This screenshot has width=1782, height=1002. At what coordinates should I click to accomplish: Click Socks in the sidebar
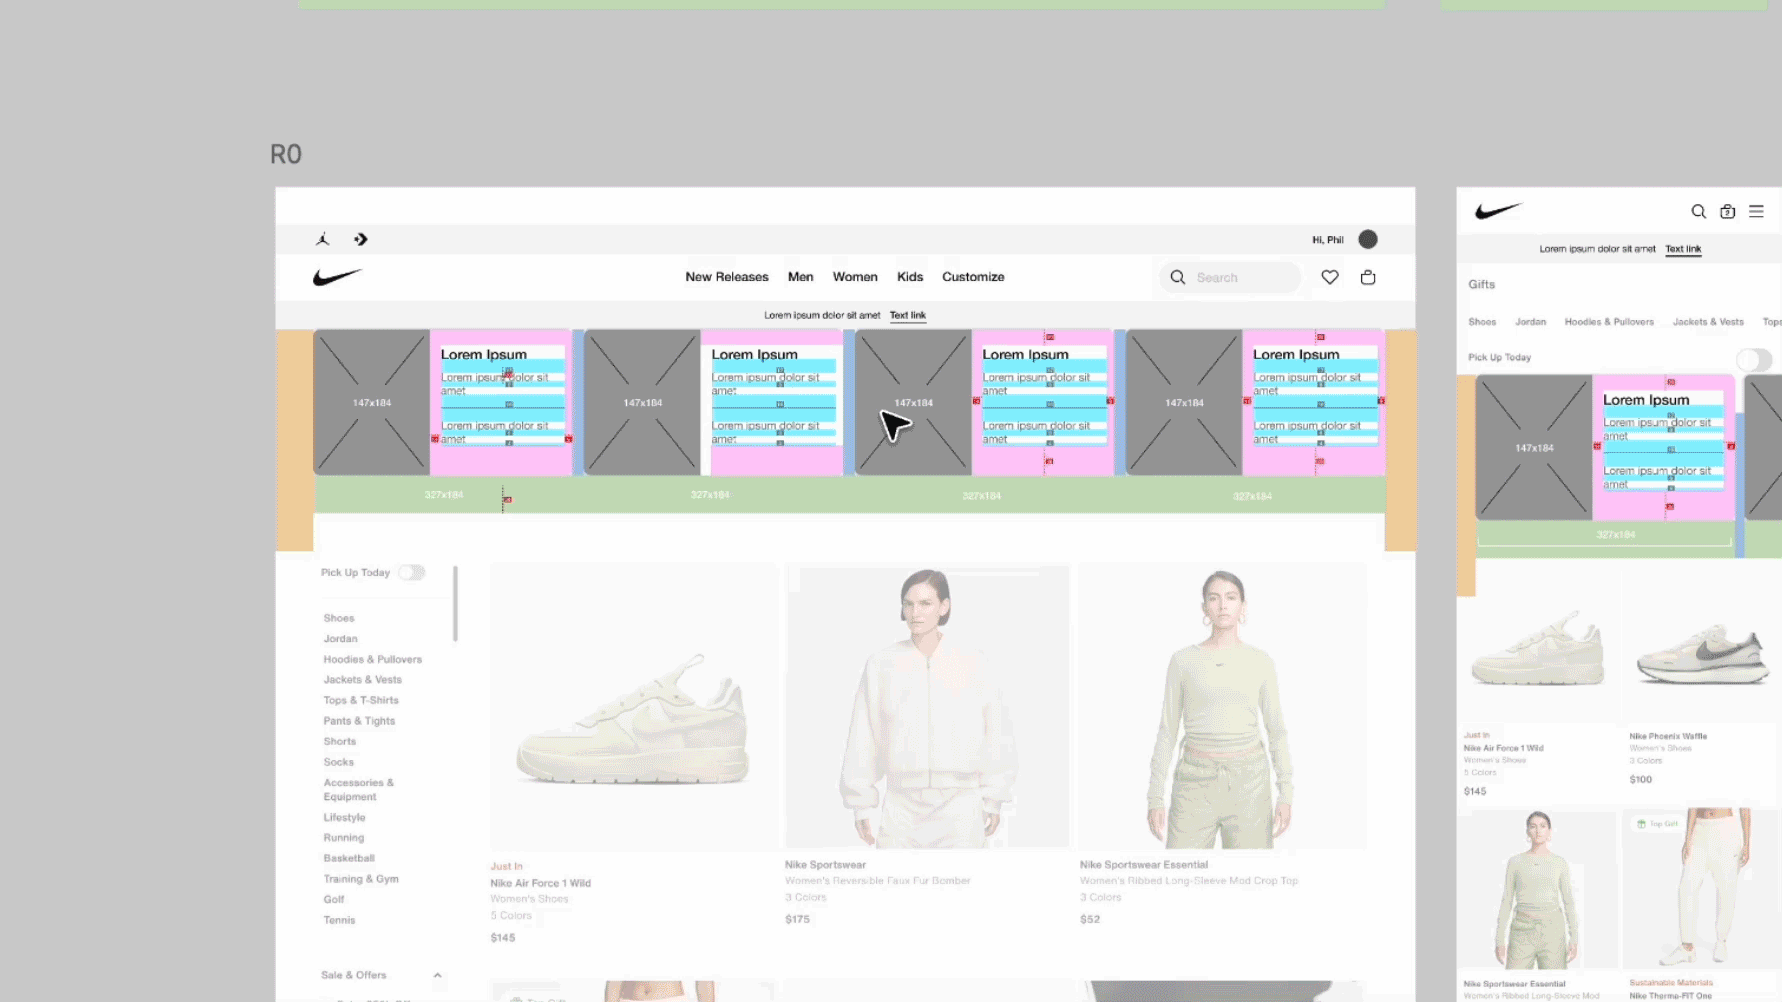tap(339, 762)
